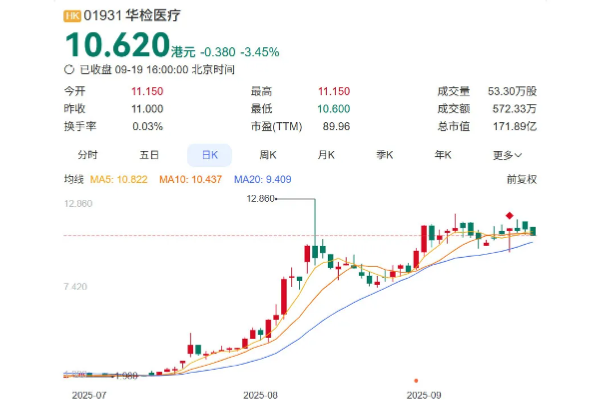Click the 均线 label
Screen dimensions: 600x400
73,179
